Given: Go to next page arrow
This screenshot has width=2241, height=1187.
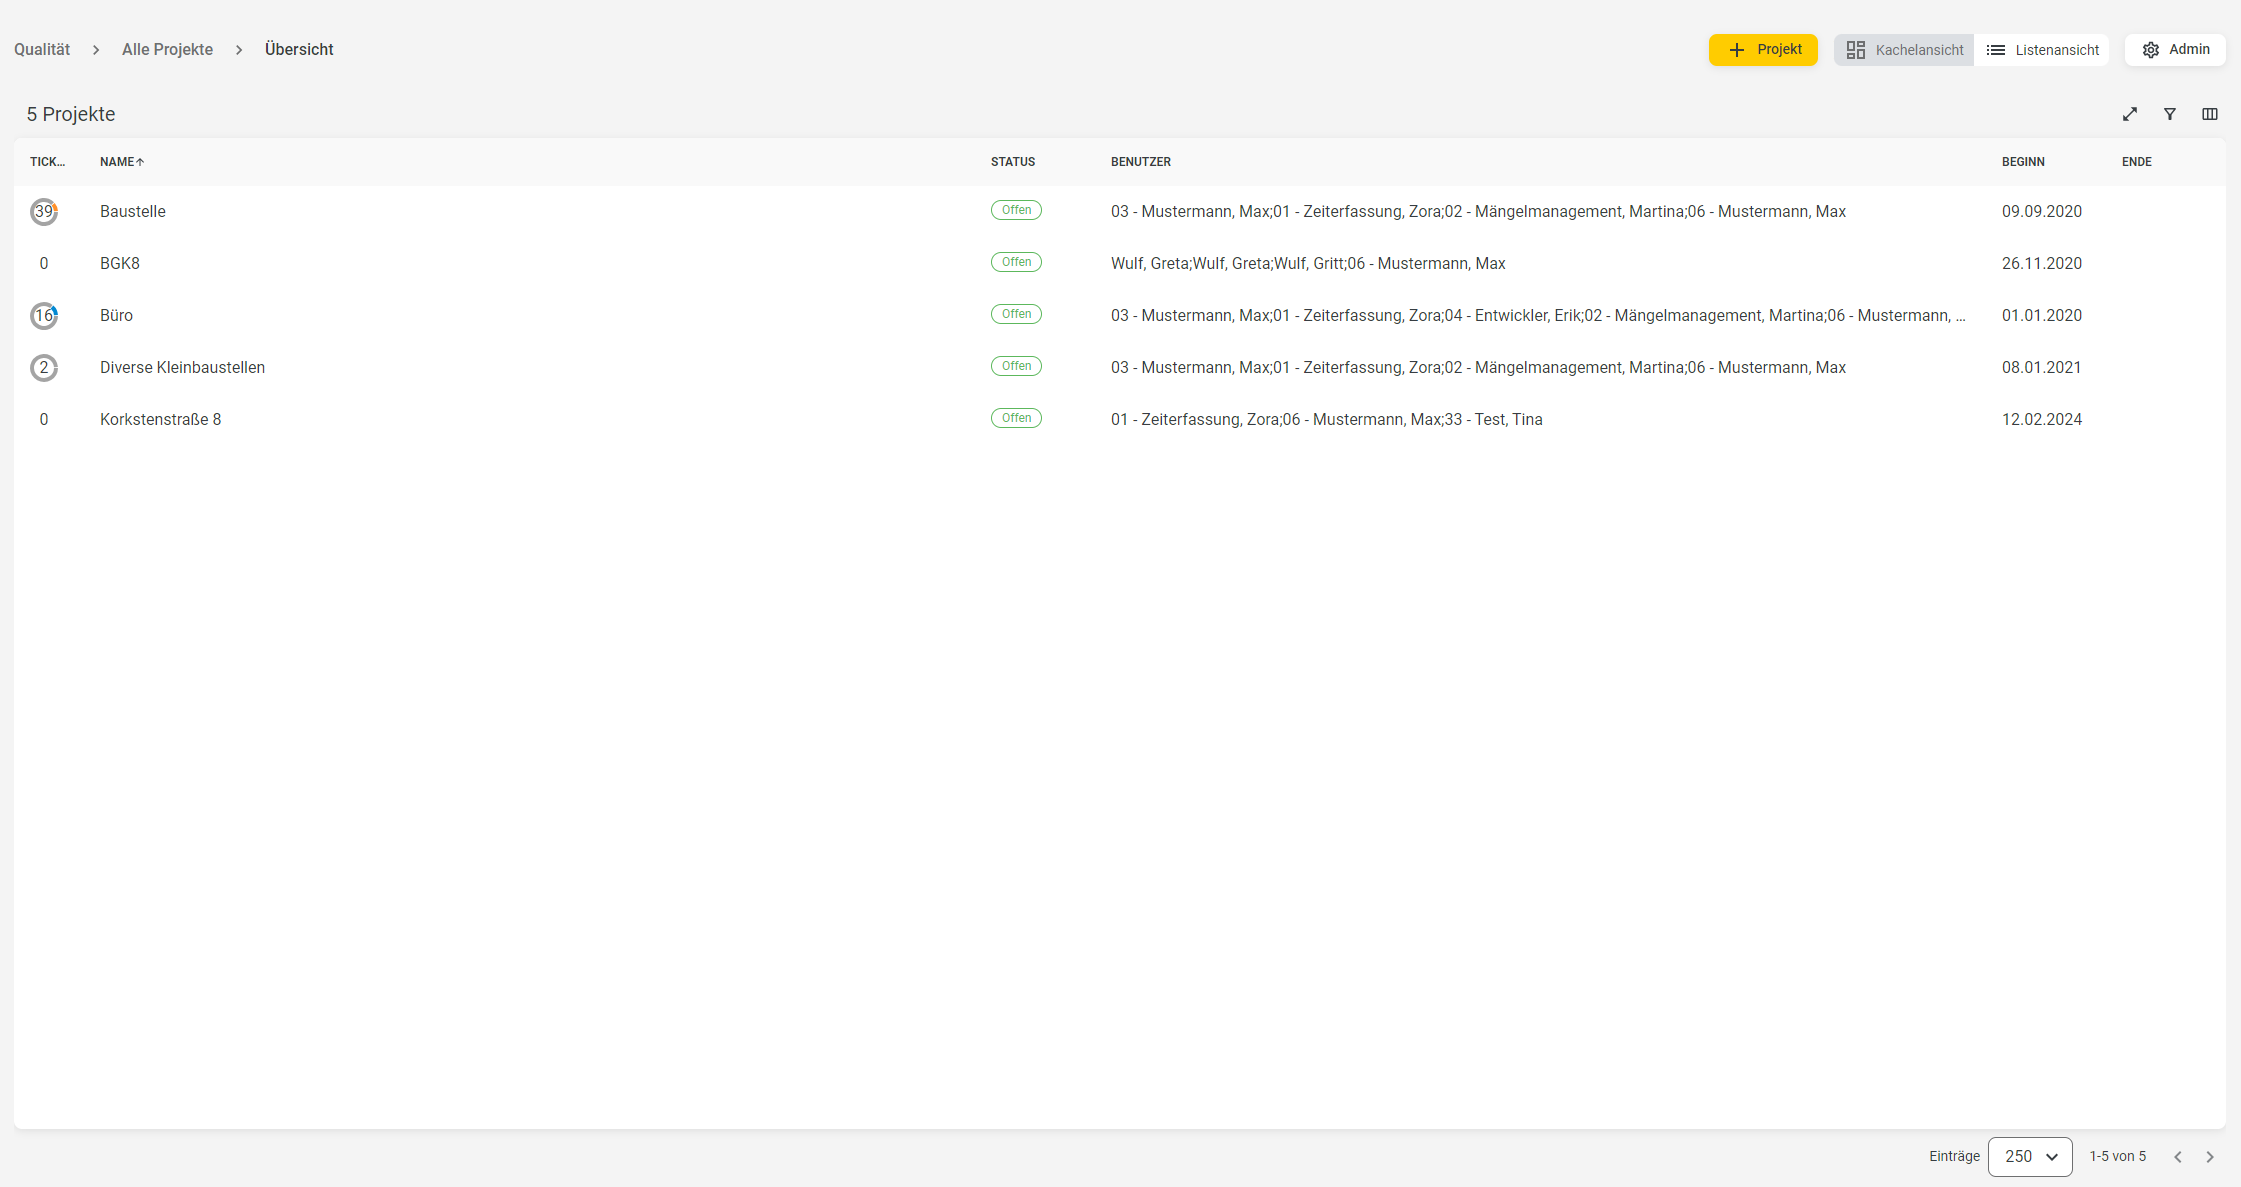Looking at the screenshot, I should click(2210, 1157).
